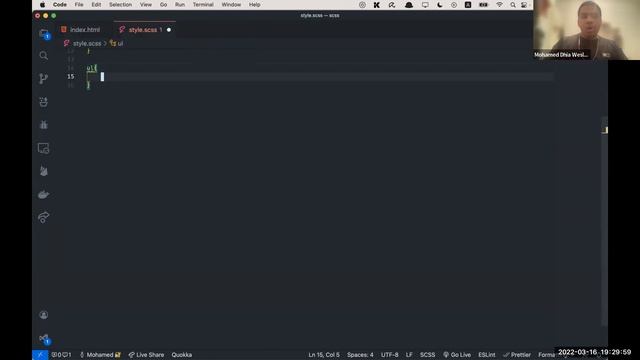This screenshot has height=360, width=640.
Task: Open the Selection menu
Action: [x=120, y=5]
